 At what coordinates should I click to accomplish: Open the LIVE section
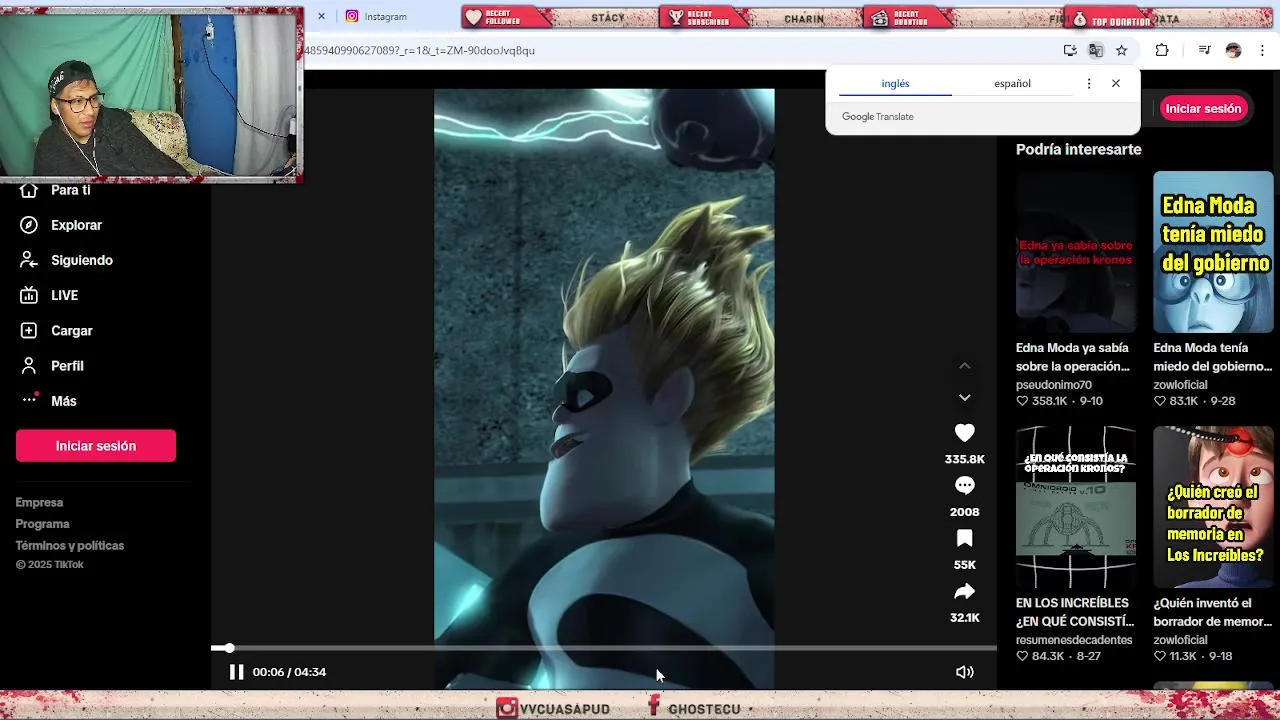[x=64, y=295]
